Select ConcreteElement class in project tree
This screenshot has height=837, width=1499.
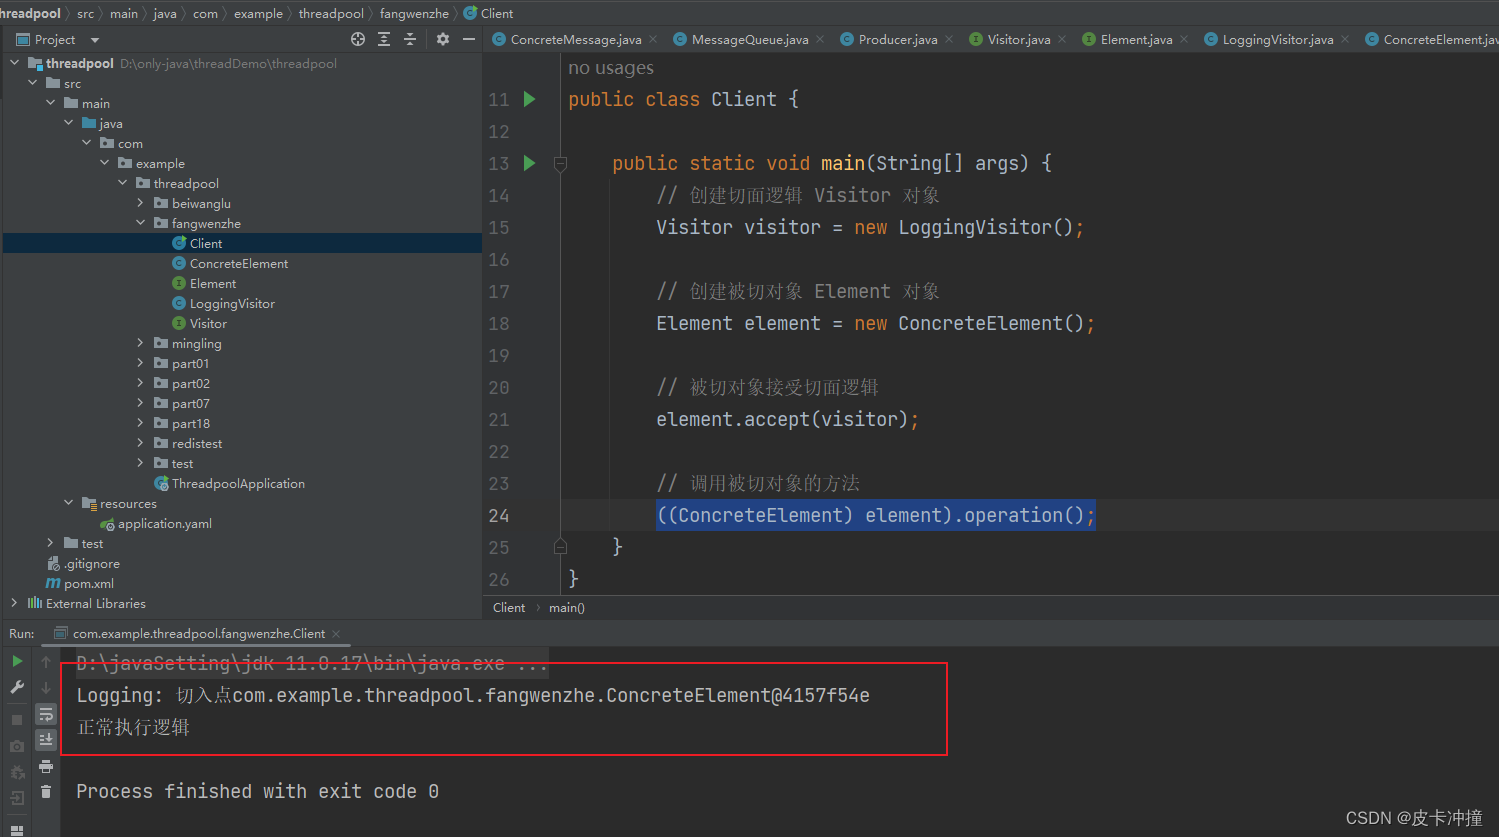point(239,263)
